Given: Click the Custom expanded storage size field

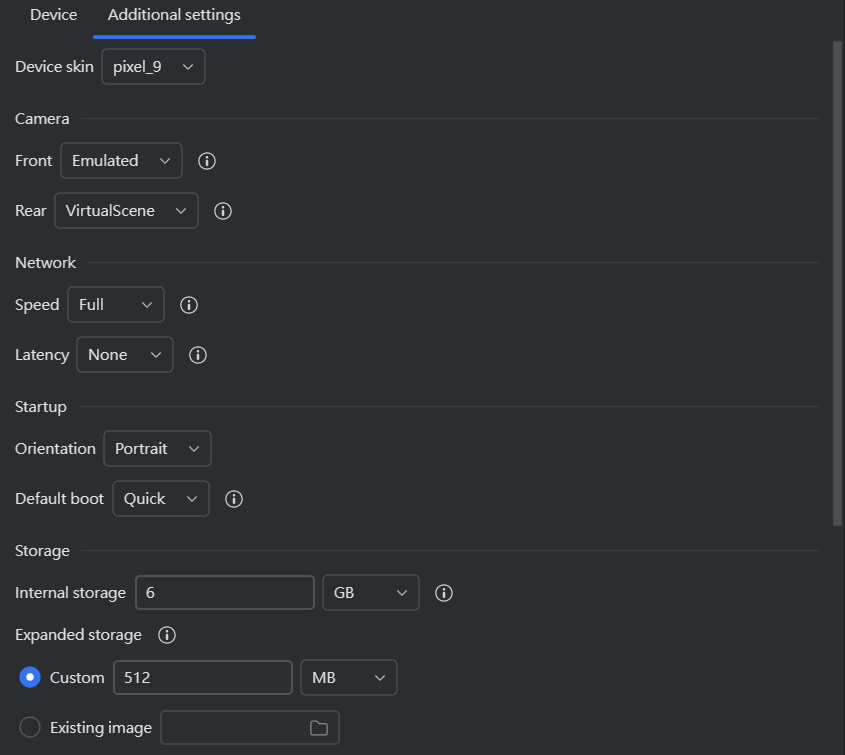Looking at the screenshot, I should pyautogui.click(x=202, y=678).
